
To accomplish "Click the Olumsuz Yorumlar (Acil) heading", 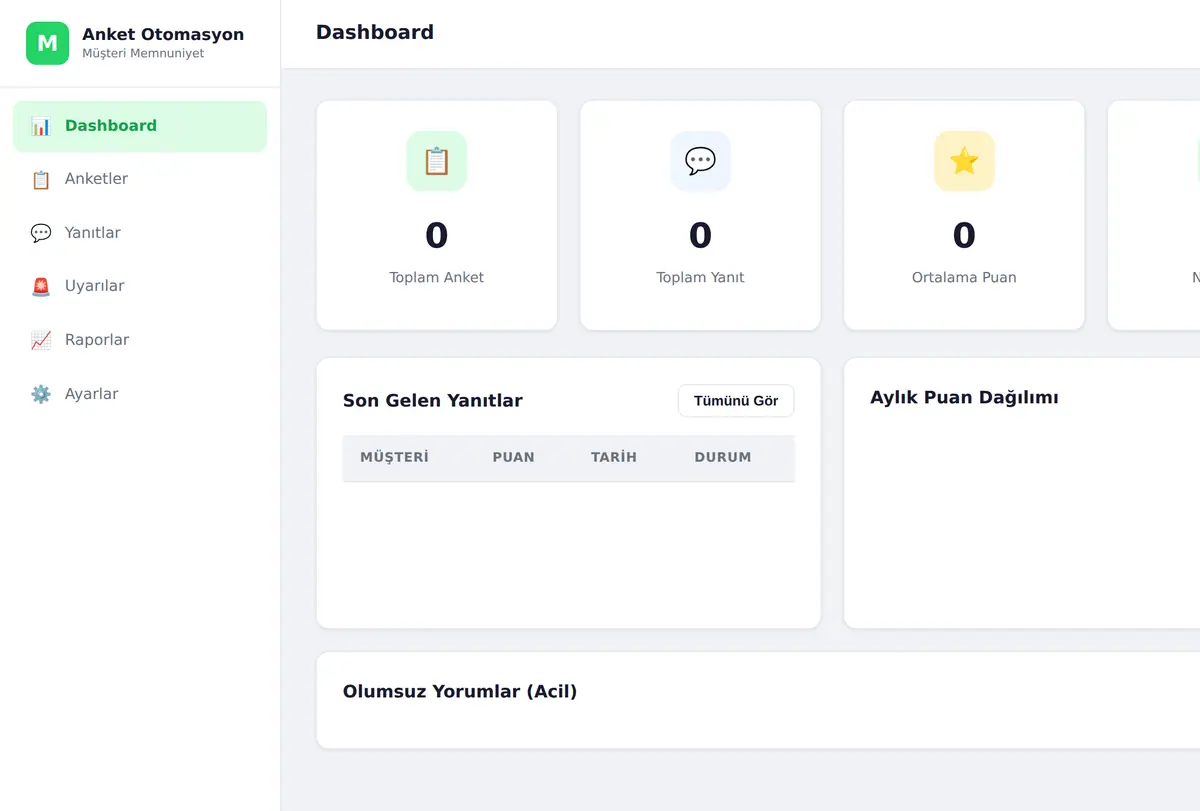I will coord(460,692).
